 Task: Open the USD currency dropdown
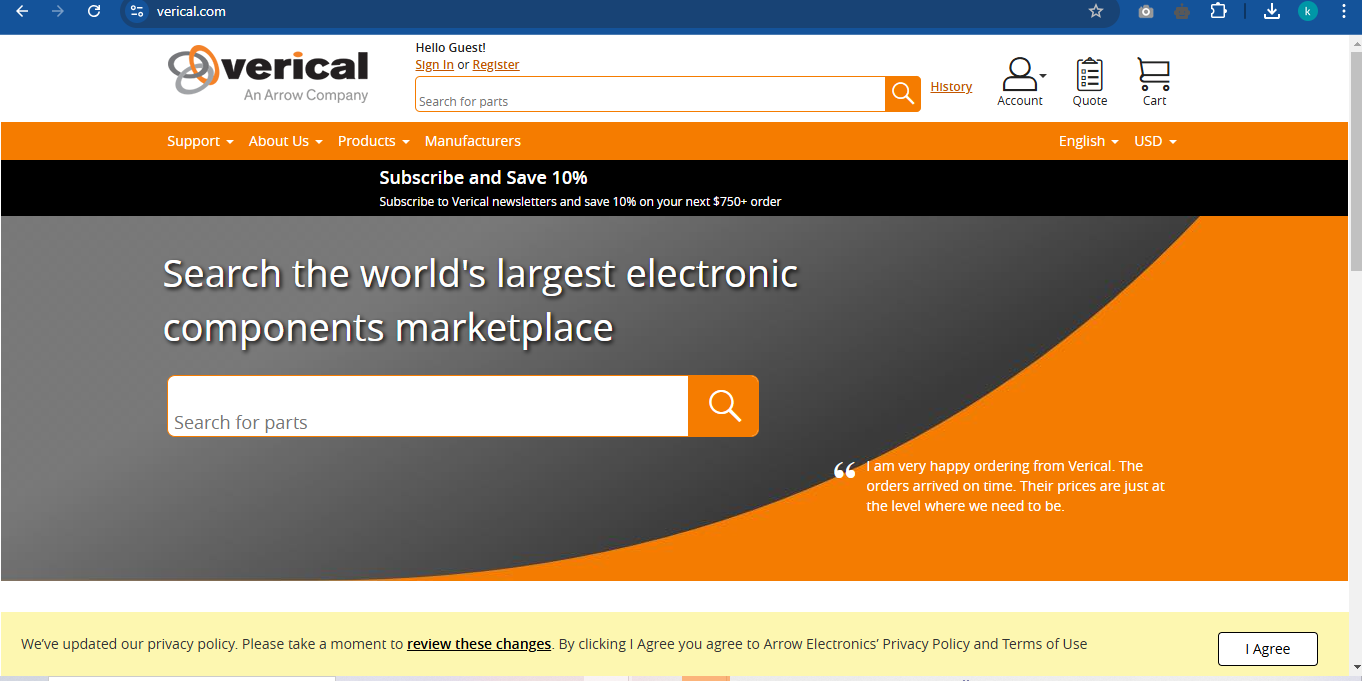coord(1155,141)
